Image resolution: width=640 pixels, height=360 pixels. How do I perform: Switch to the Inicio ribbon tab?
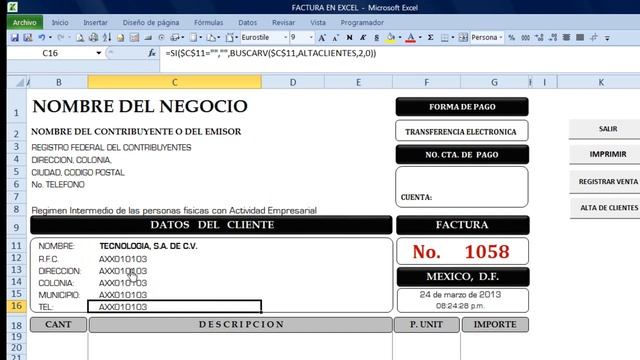tap(60, 22)
